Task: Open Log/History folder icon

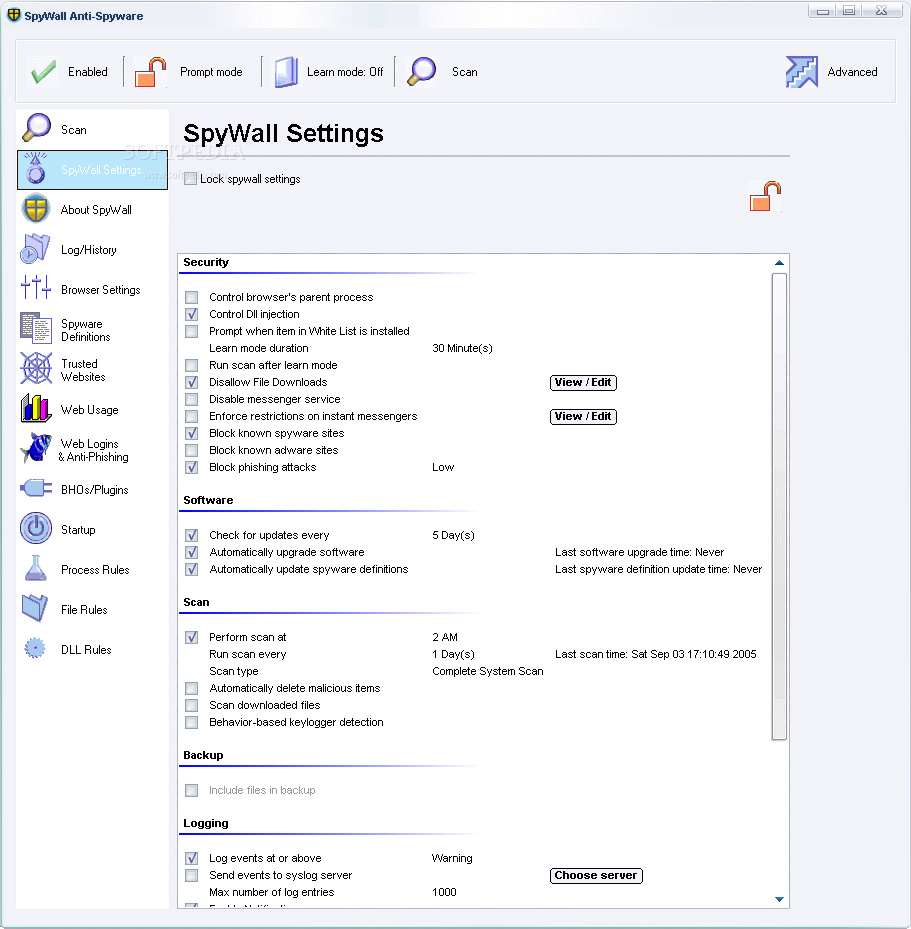Action: (35, 249)
